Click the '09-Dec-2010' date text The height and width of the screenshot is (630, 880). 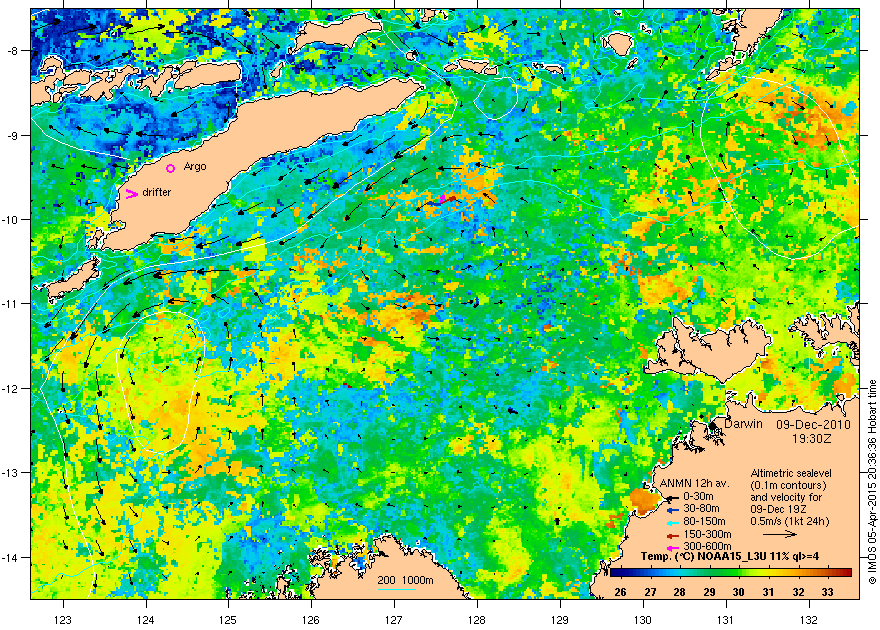point(813,425)
